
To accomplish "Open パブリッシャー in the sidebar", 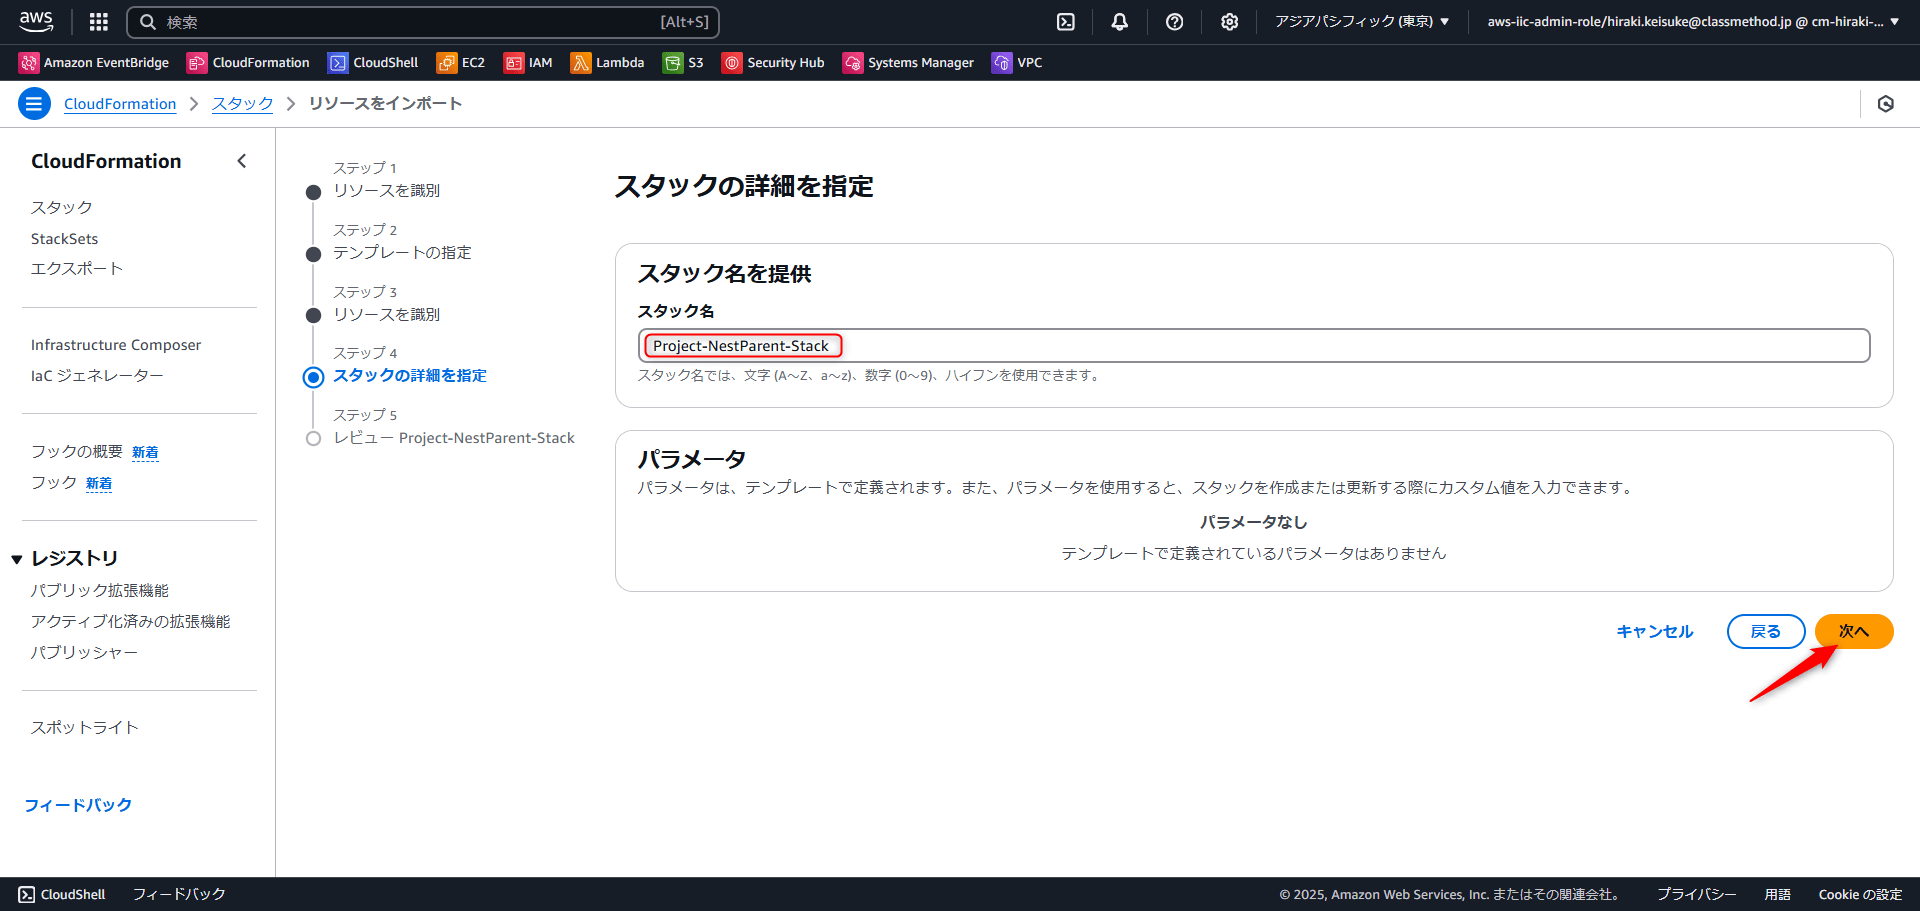I will pyautogui.click(x=84, y=652).
